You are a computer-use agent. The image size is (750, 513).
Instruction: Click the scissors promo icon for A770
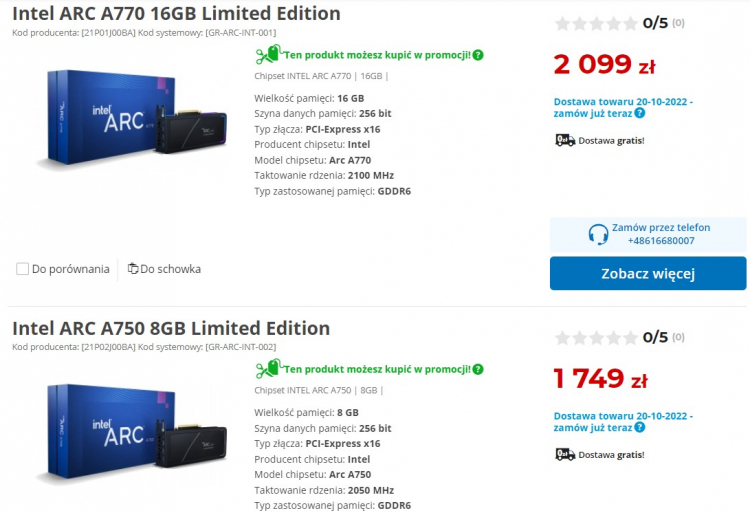pyautogui.click(x=266, y=53)
